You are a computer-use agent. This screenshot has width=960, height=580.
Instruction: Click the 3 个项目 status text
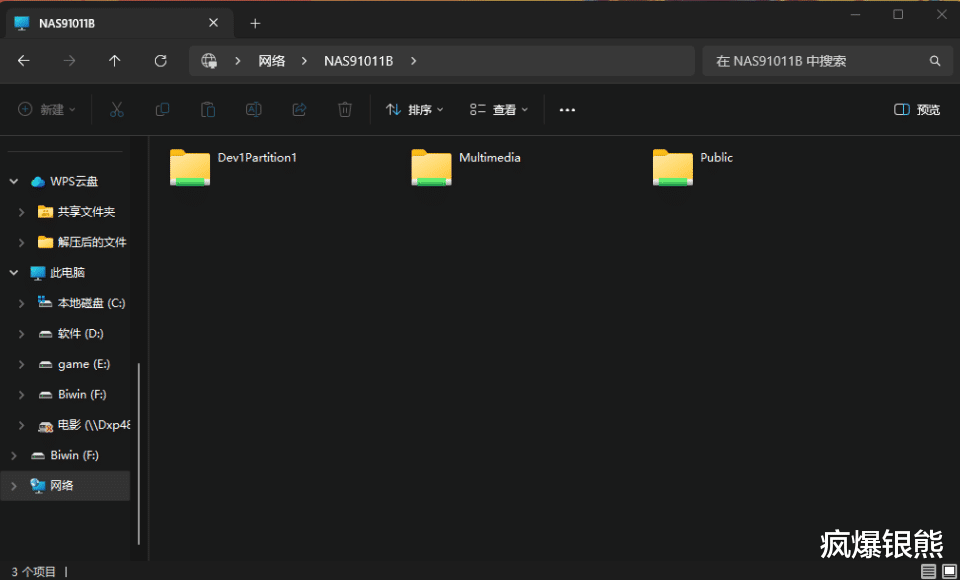point(33,572)
